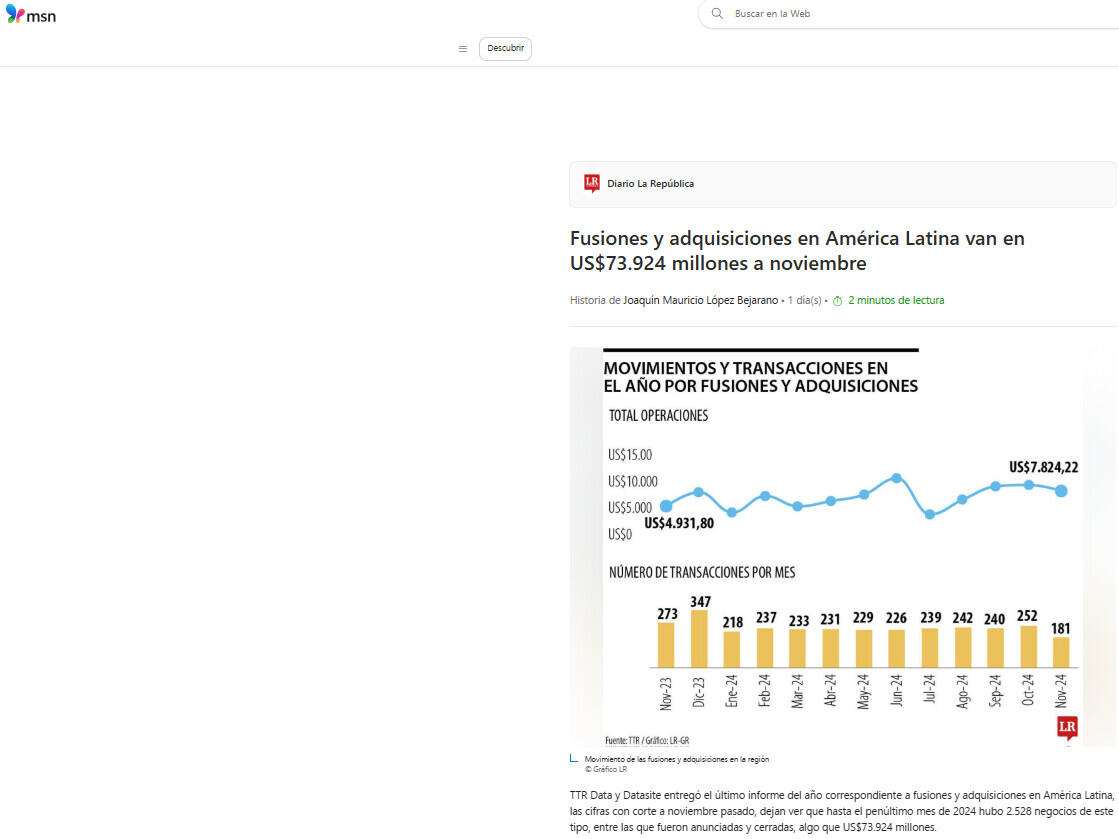Image resolution: width=1119 pixels, height=839 pixels.
Task: Click the Diario La República logo icon
Action: (x=592, y=183)
